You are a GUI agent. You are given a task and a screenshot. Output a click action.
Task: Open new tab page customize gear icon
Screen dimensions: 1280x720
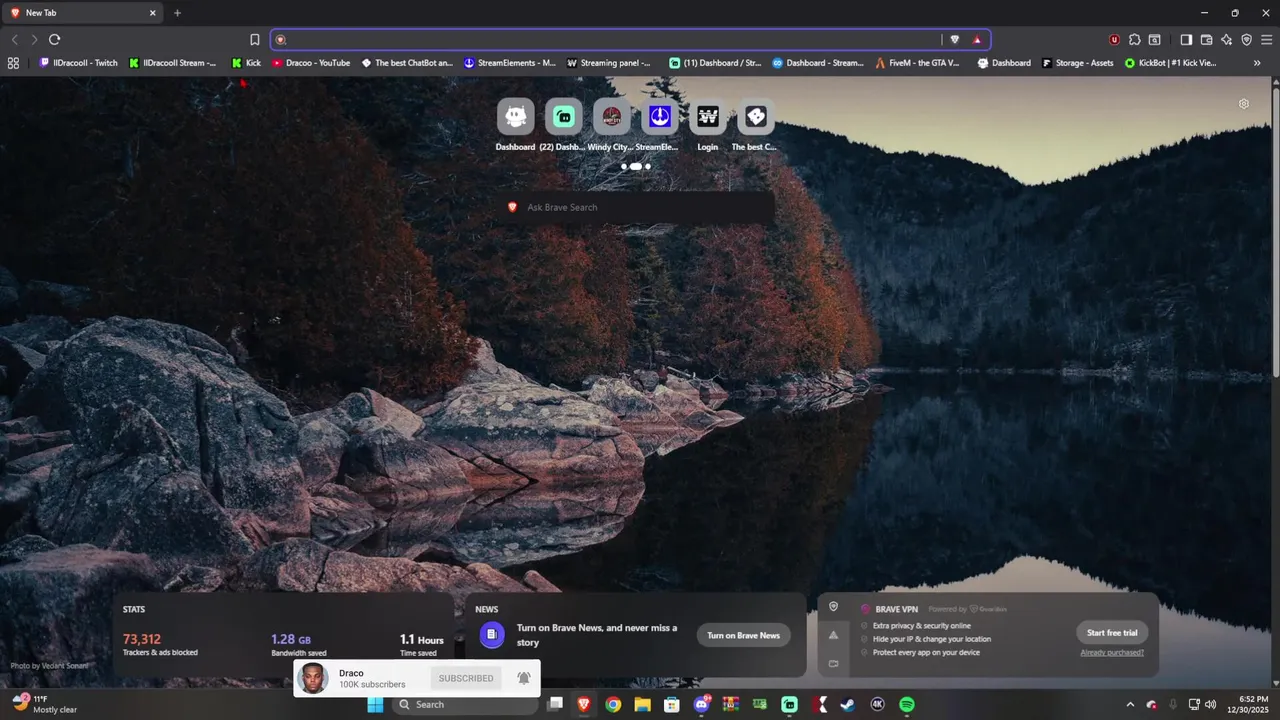tap(1244, 104)
